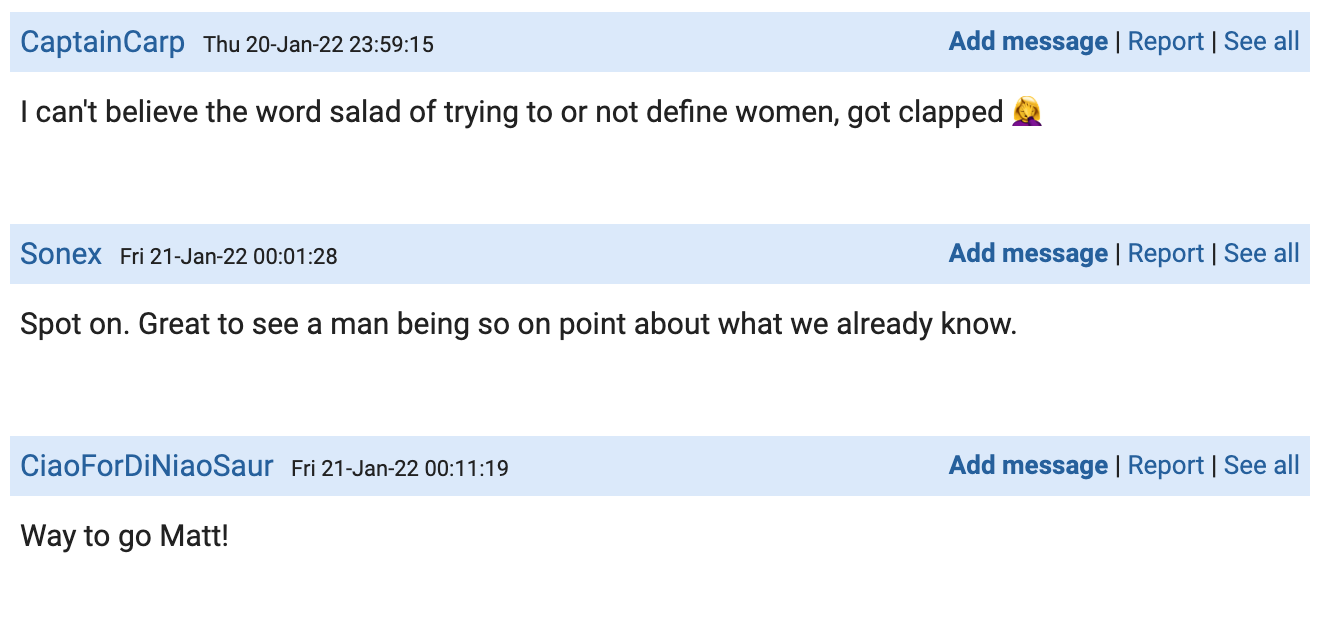See all posts by Sonex
Screen dimensions: 1318x632
coord(1261,253)
